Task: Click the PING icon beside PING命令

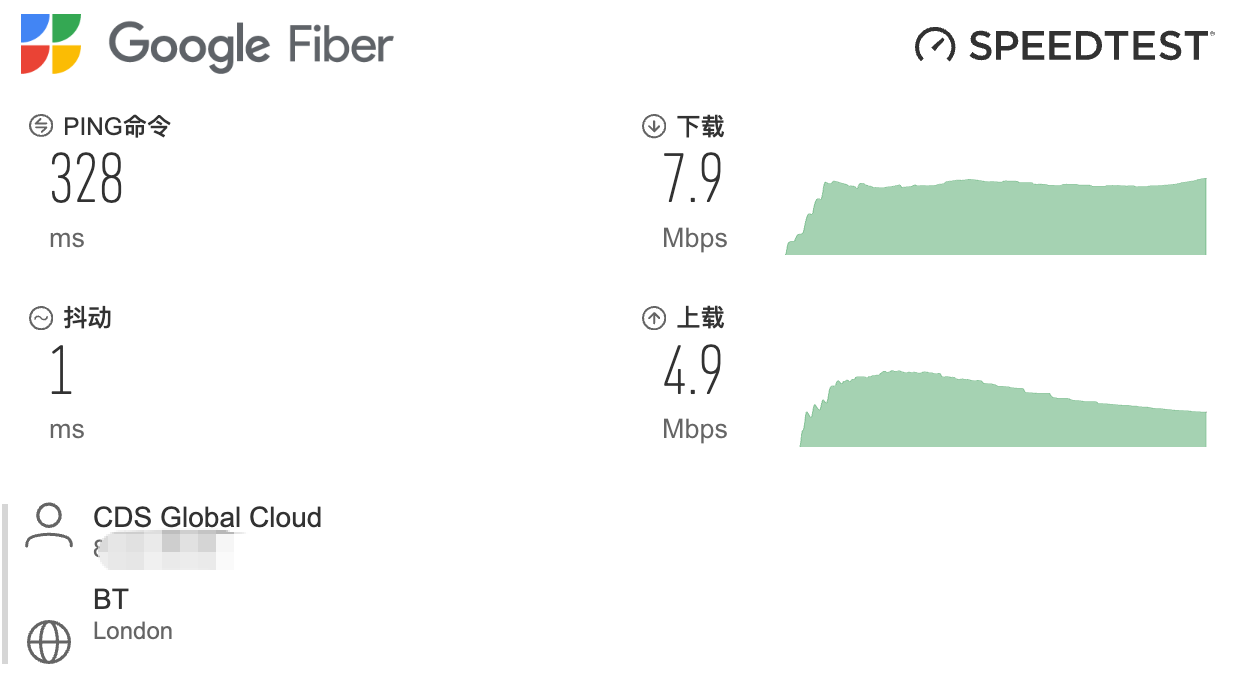Action: tap(41, 126)
